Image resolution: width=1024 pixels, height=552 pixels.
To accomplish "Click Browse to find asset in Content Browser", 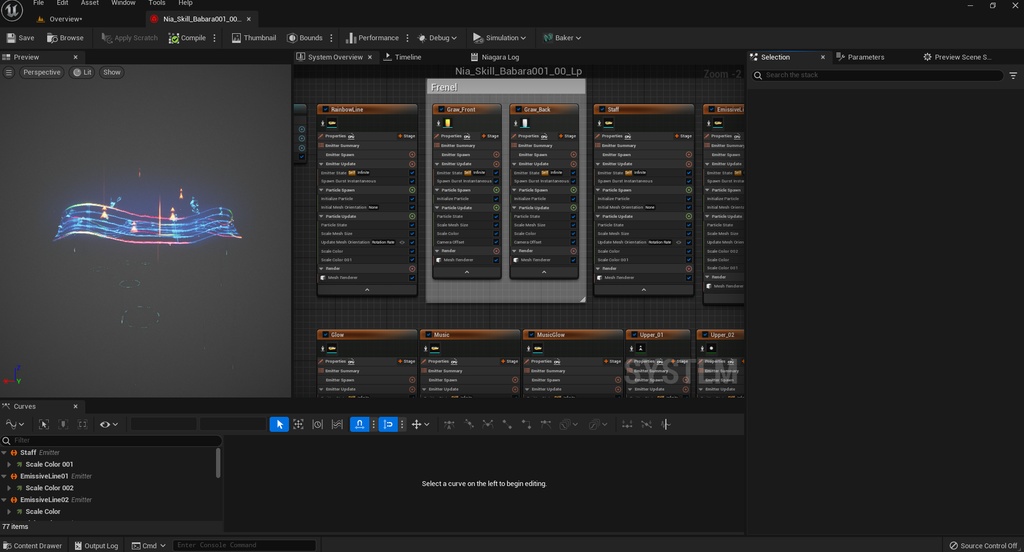I will click(65, 38).
